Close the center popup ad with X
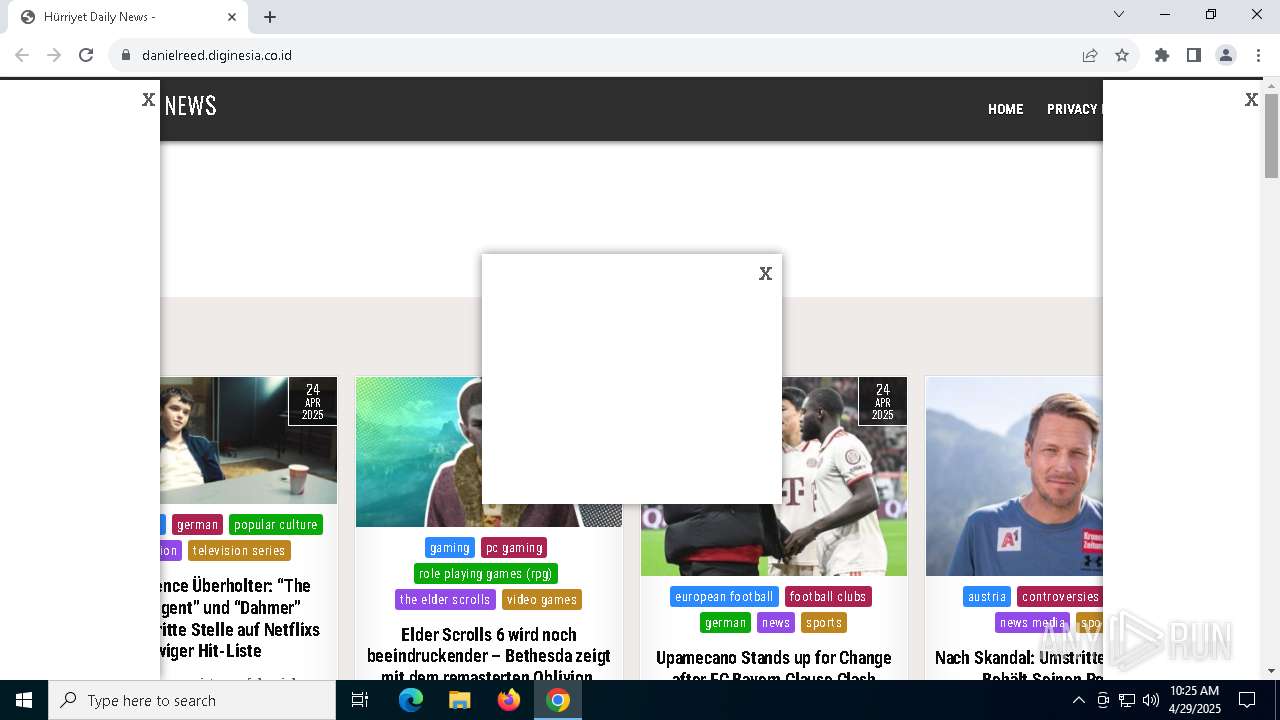1280x720 pixels. click(765, 274)
